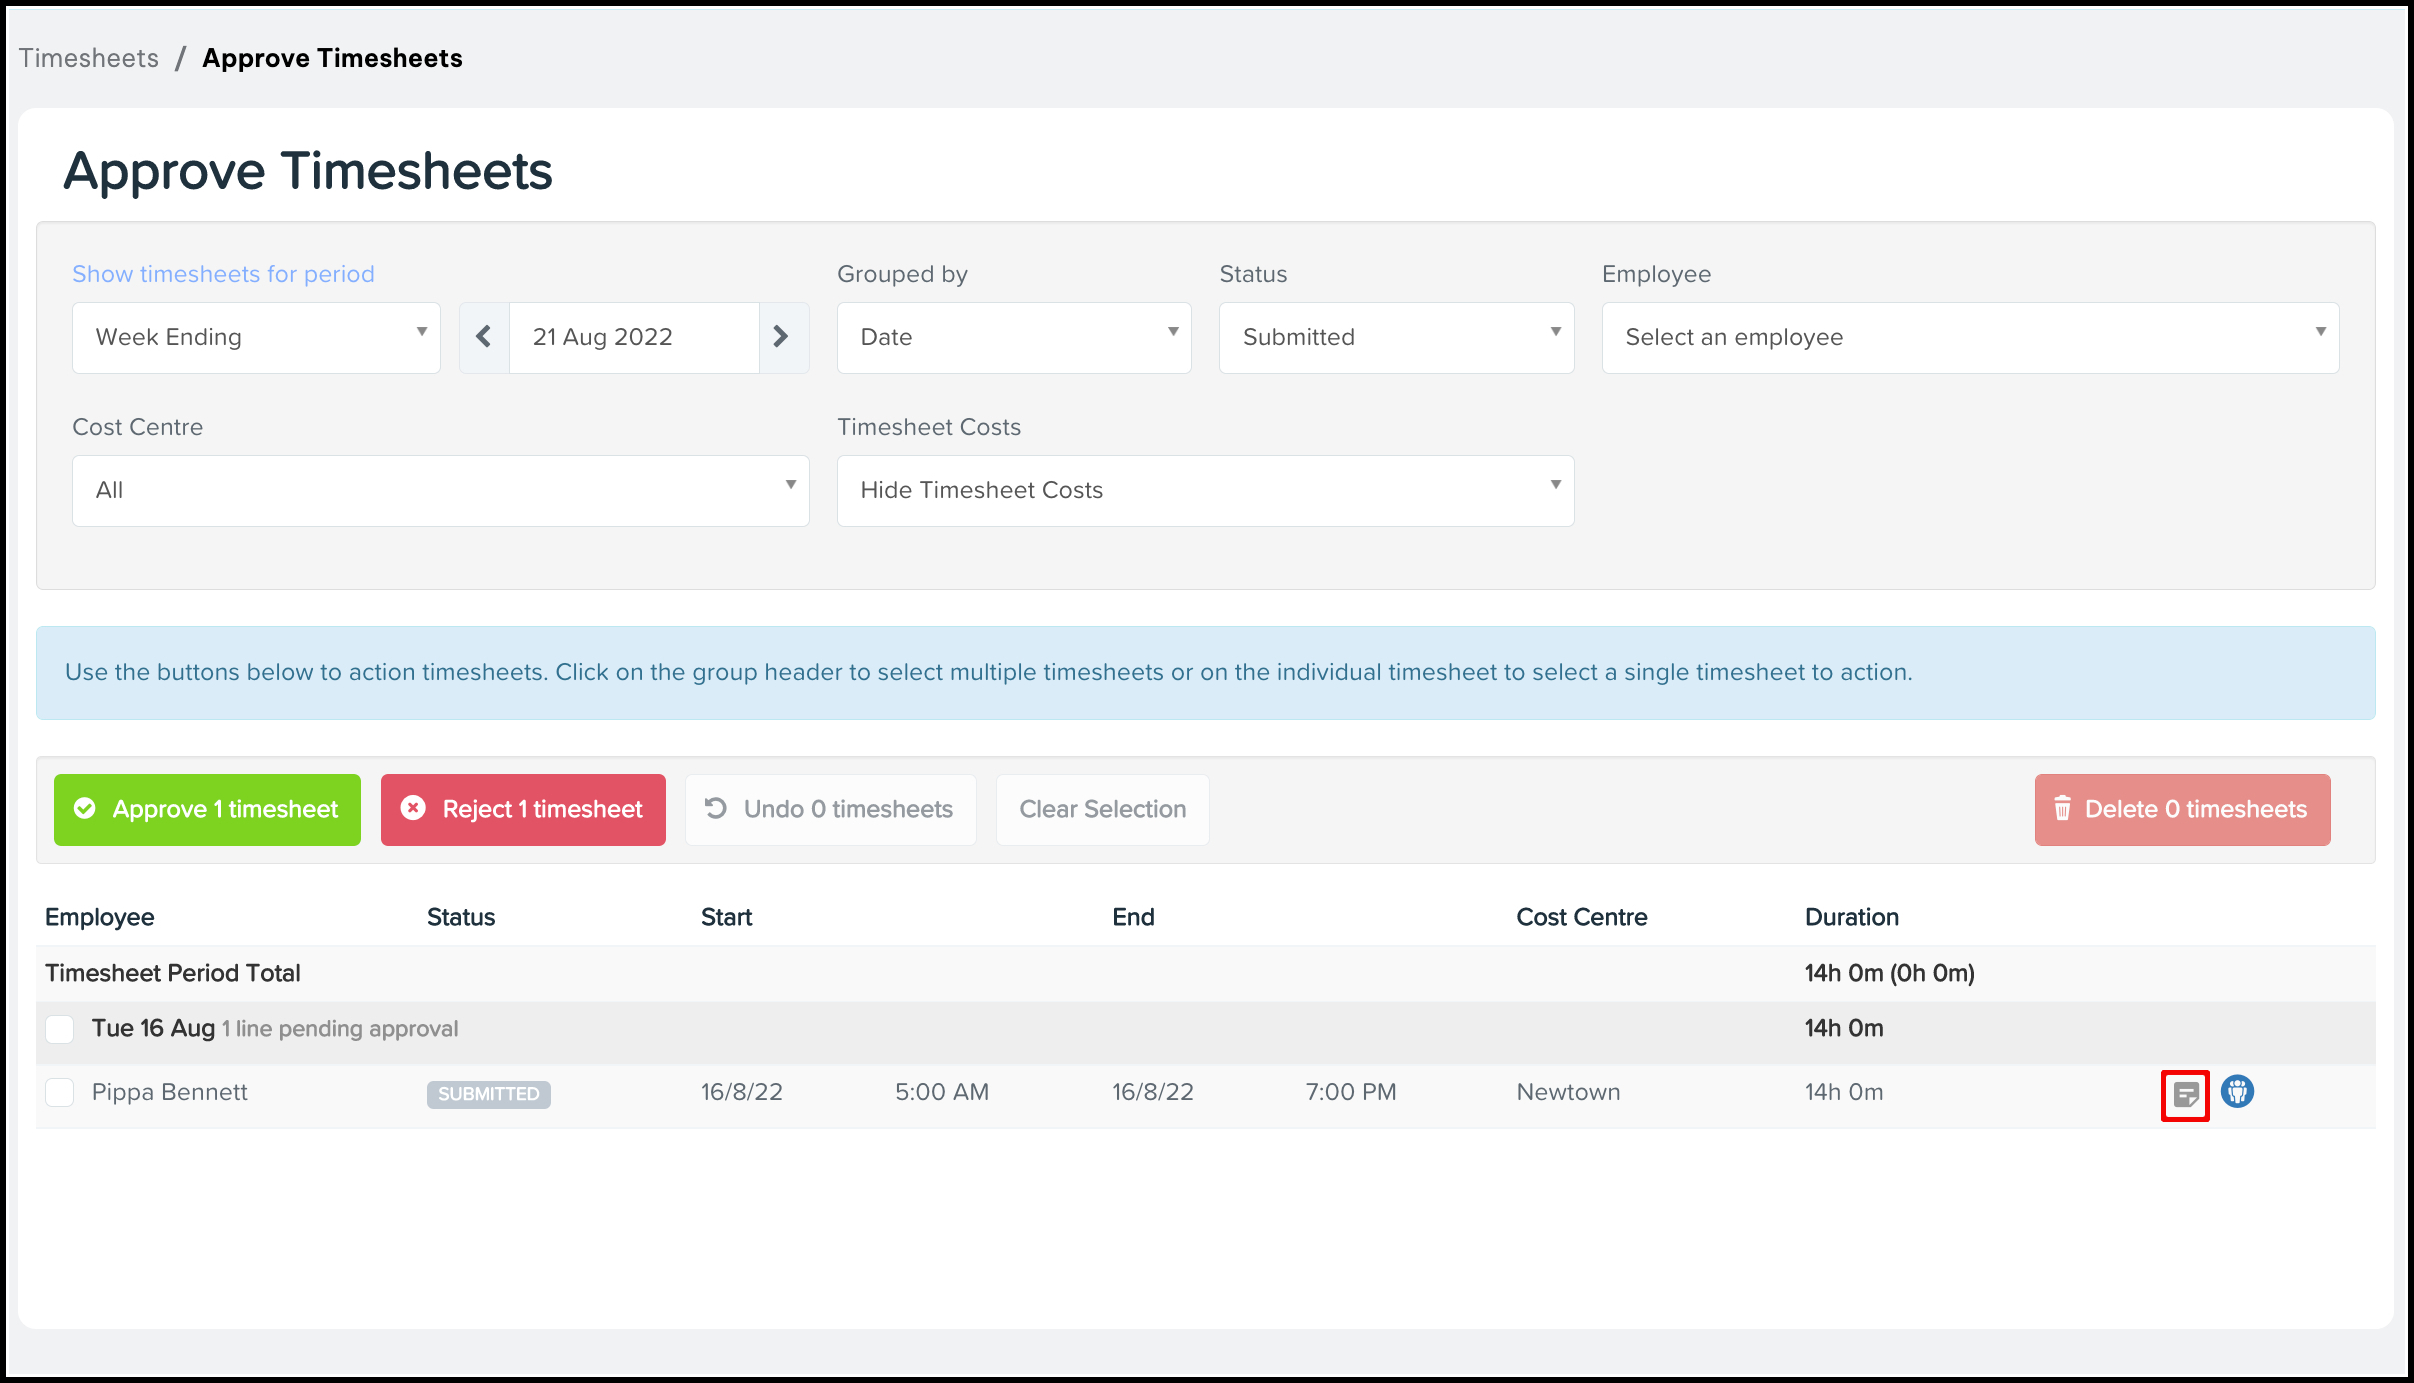Open the timesheet notes icon for Pippa Bennett
Viewport: 2414px width, 1383px height.
2185,1094
